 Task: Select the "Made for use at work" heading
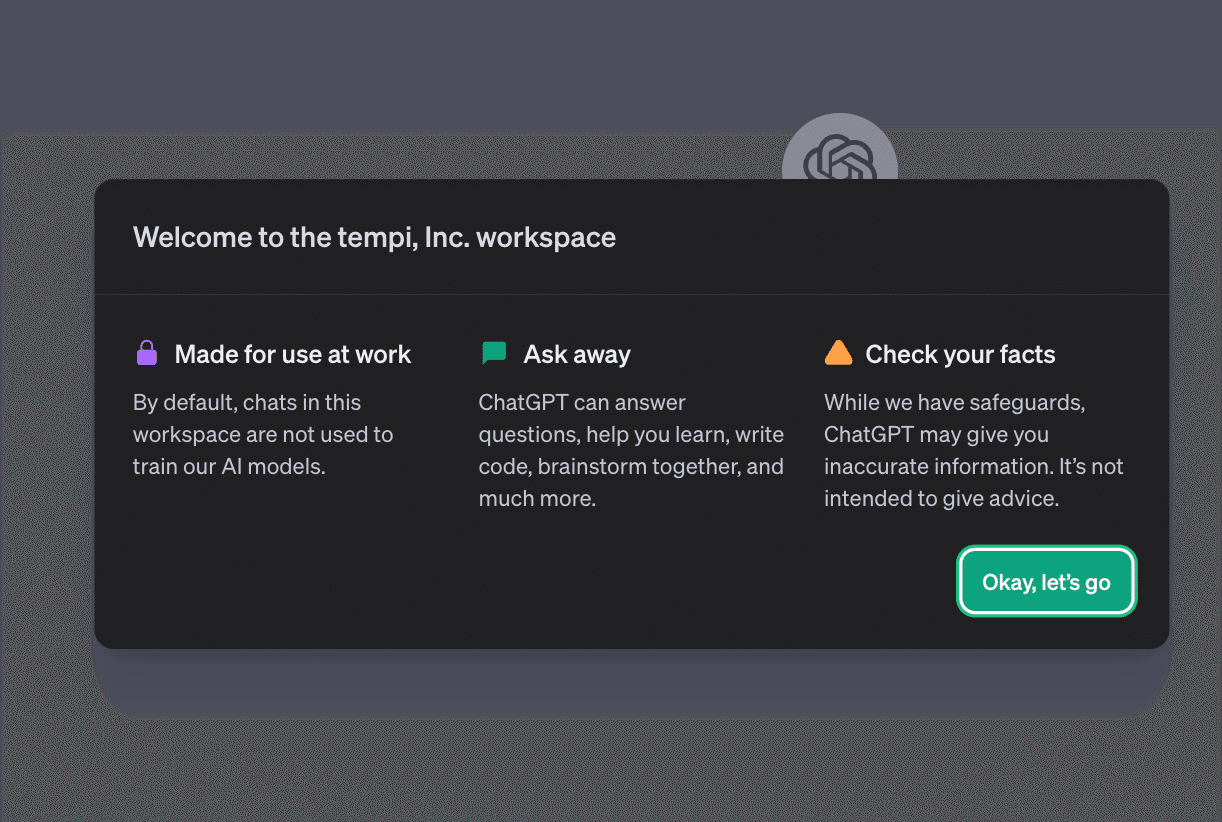click(x=292, y=354)
